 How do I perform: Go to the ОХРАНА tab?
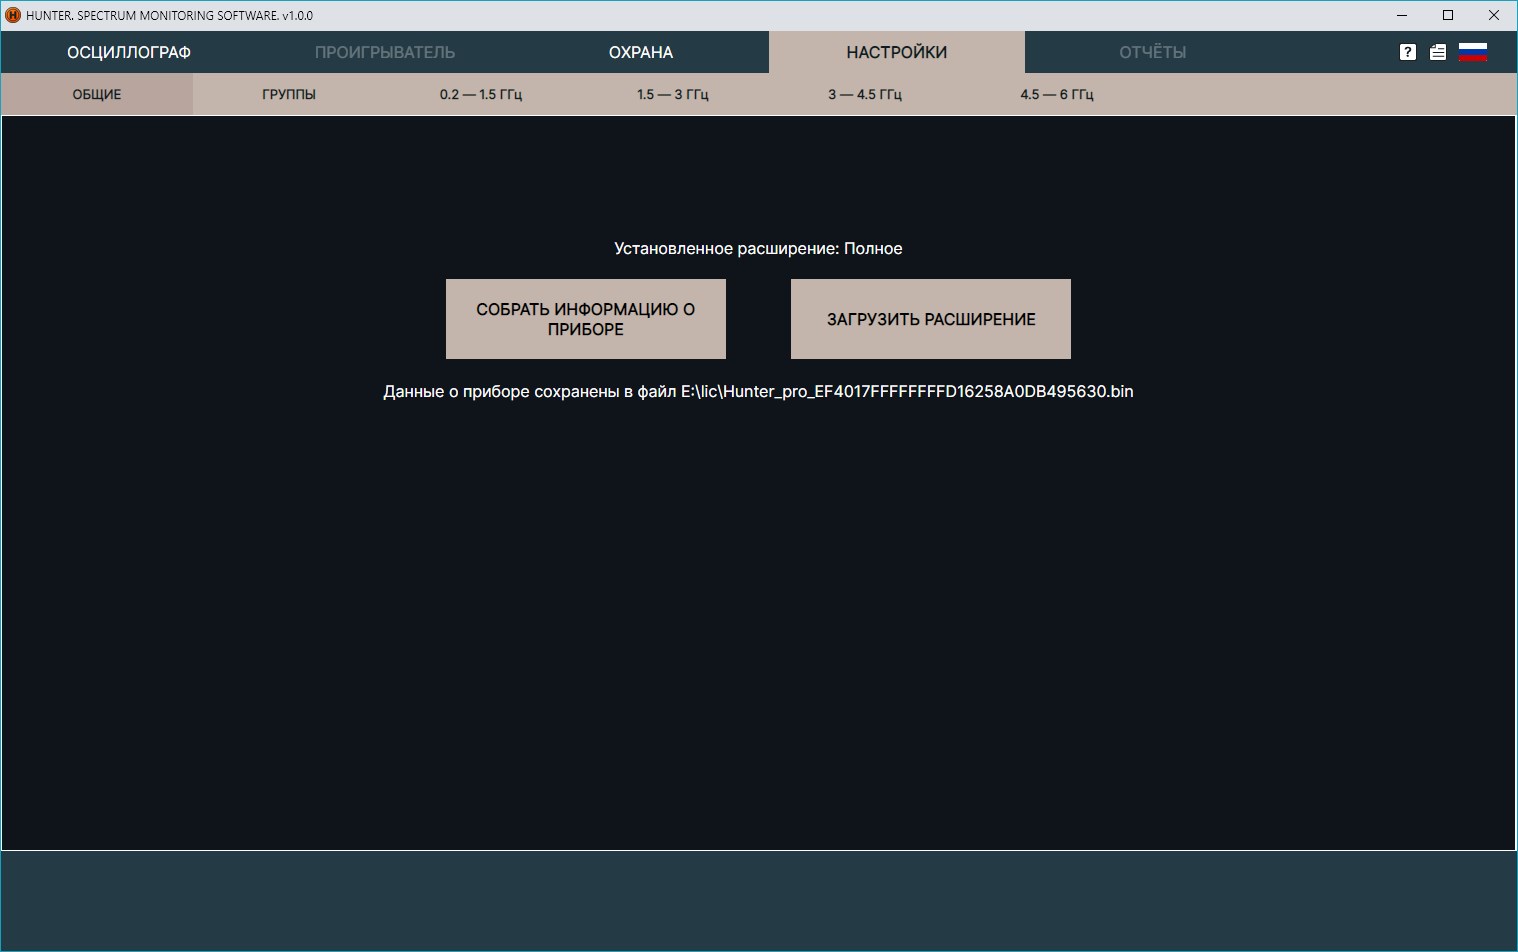point(641,52)
